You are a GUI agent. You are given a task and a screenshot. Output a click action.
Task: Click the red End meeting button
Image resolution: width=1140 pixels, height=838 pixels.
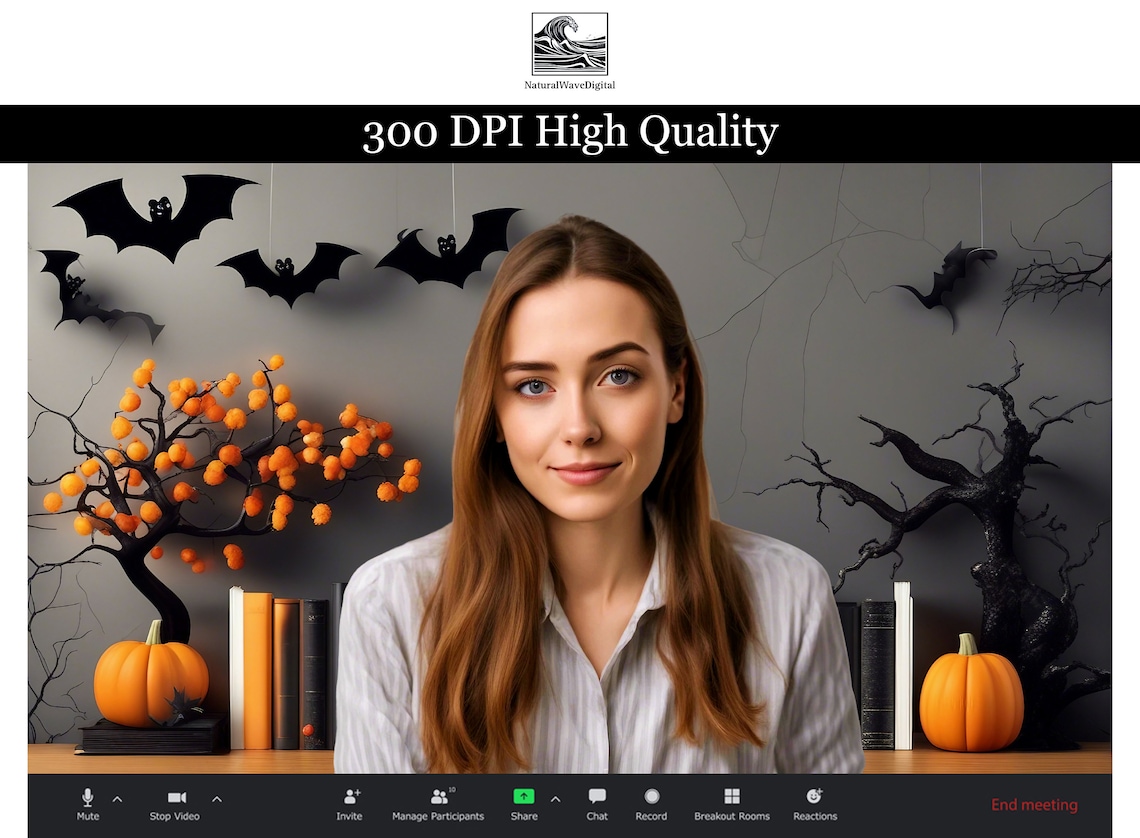(1035, 805)
